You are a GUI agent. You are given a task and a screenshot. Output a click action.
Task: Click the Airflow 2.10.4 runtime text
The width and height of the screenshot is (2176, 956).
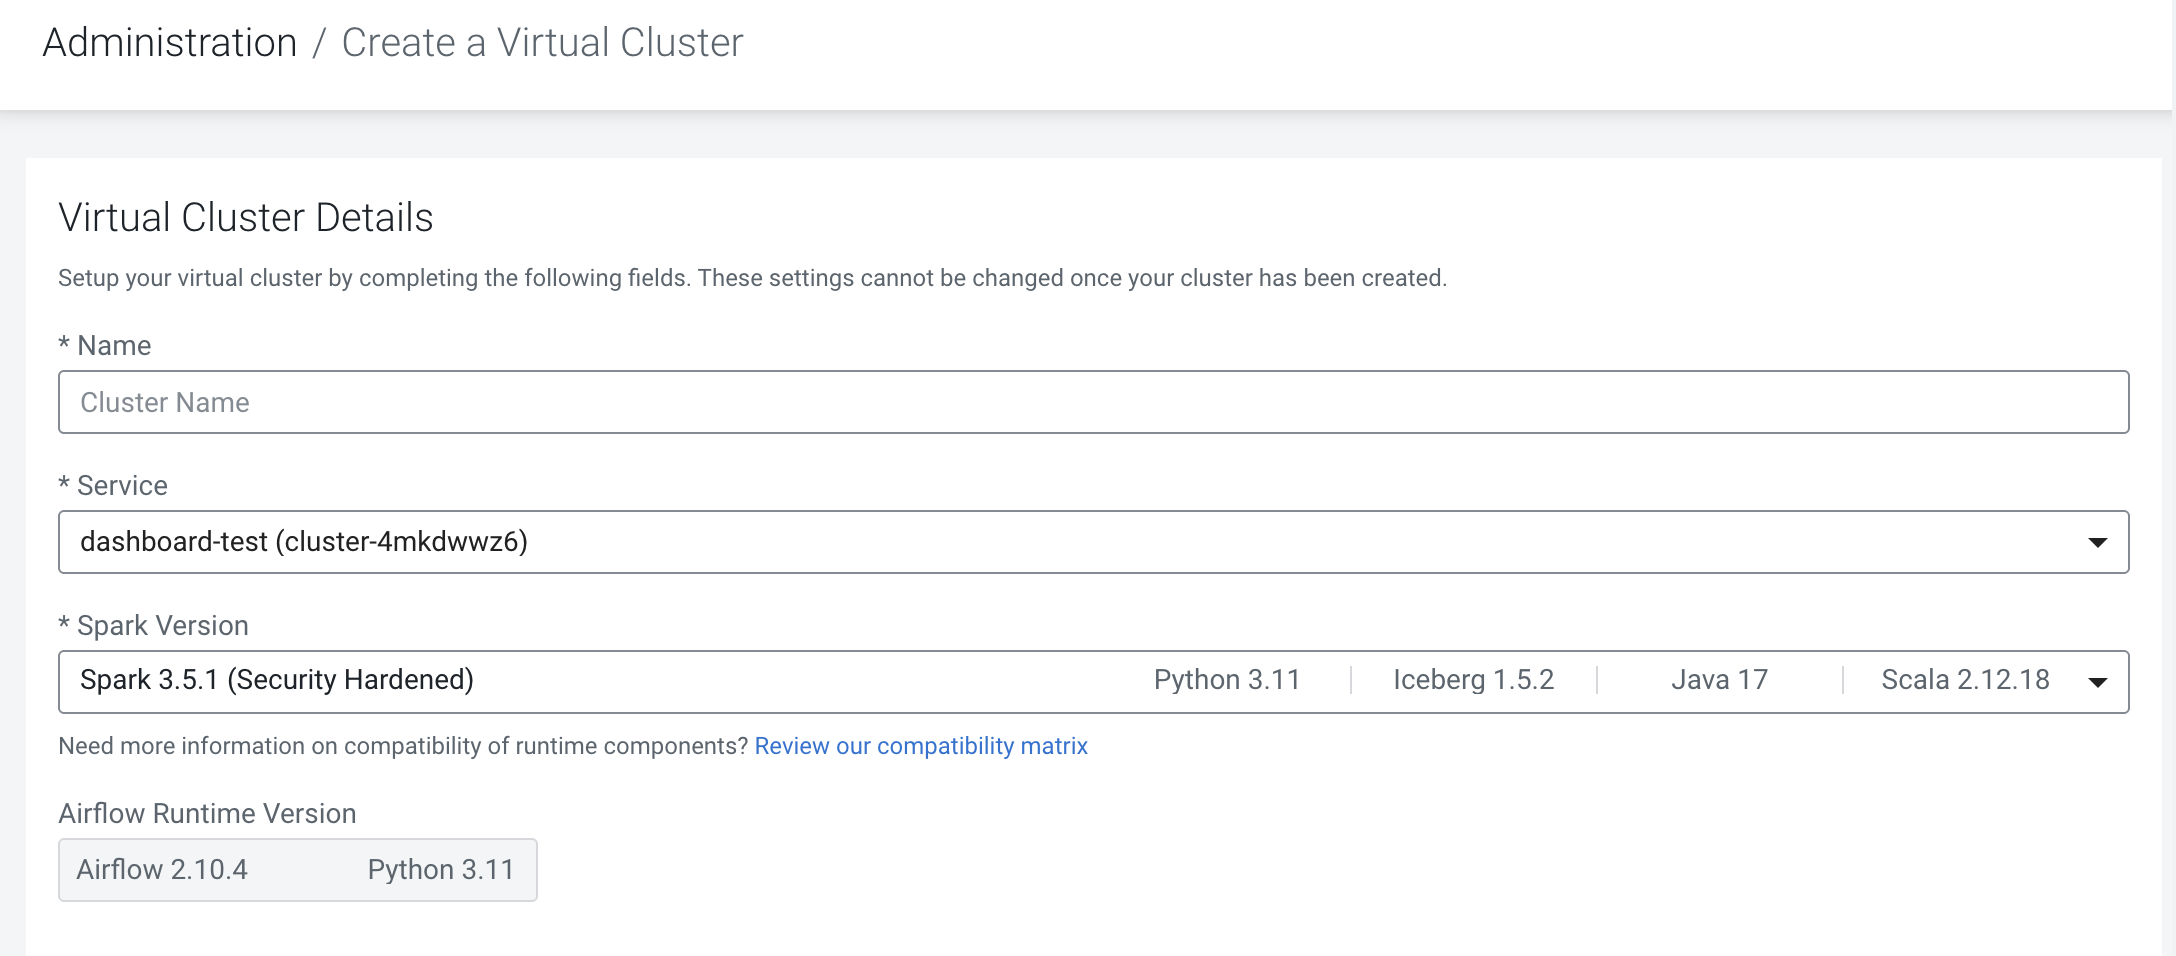(162, 870)
